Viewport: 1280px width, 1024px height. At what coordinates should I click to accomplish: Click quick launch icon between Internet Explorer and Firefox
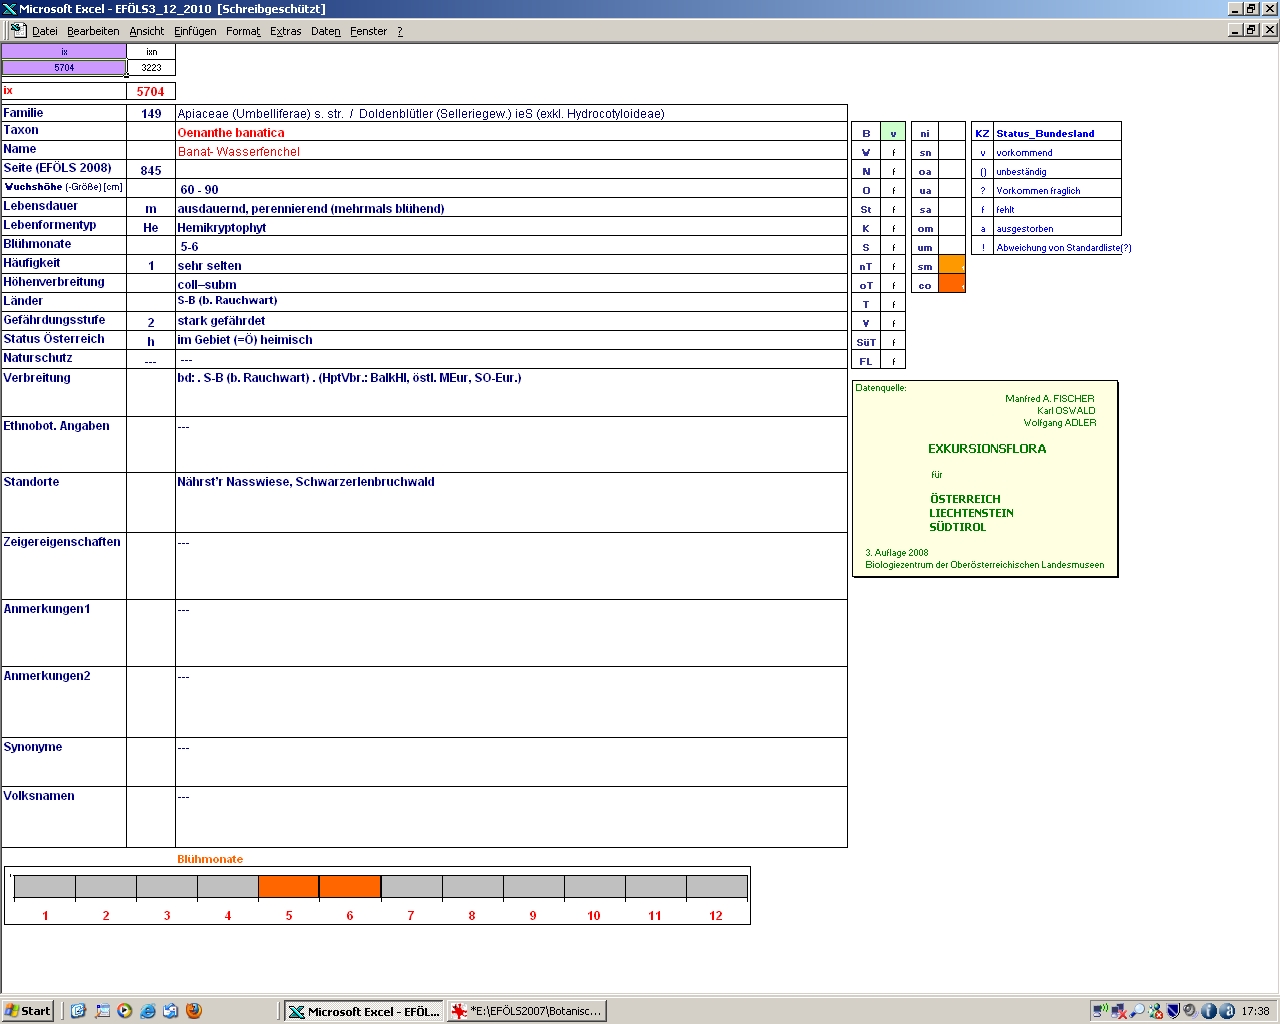point(171,1011)
